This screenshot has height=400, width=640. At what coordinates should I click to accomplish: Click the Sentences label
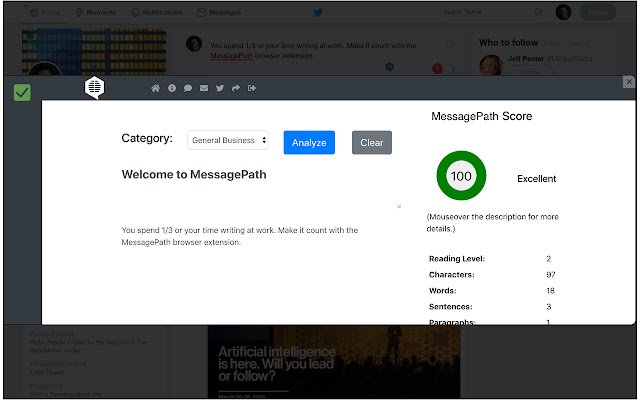coord(450,307)
